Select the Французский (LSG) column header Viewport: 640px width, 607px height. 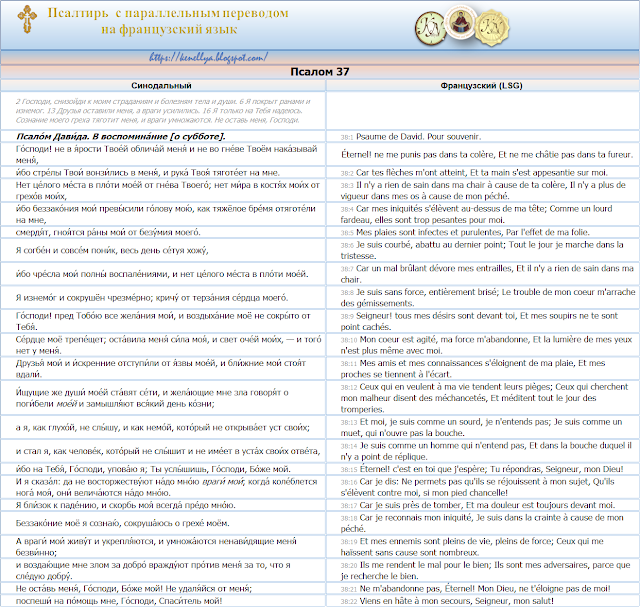[x=481, y=85]
